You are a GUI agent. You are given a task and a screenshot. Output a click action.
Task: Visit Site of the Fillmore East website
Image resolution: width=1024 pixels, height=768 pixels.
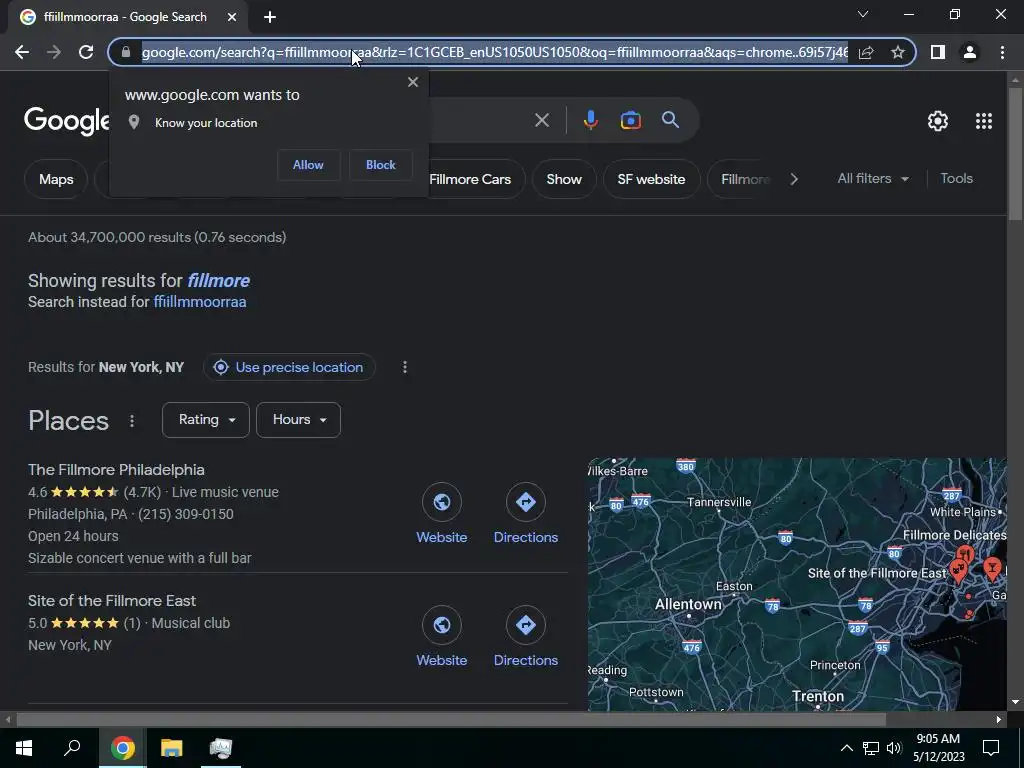441,637
